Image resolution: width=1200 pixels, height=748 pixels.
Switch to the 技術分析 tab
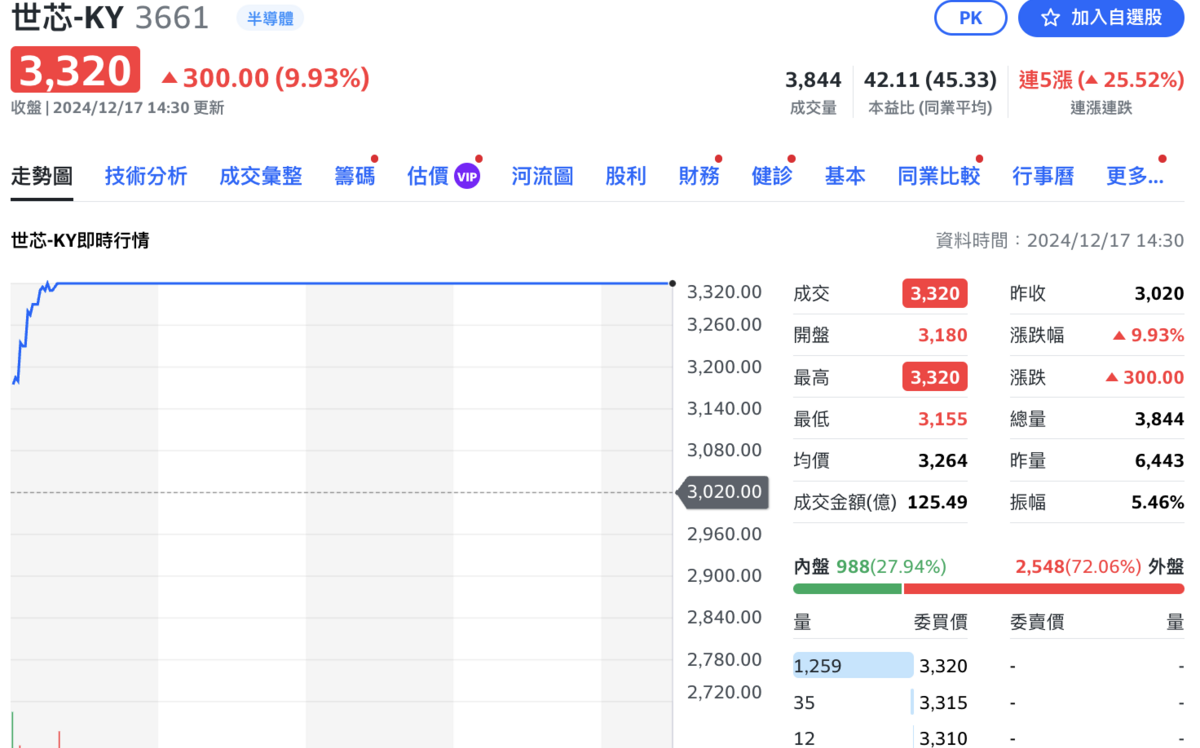tap(146, 175)
